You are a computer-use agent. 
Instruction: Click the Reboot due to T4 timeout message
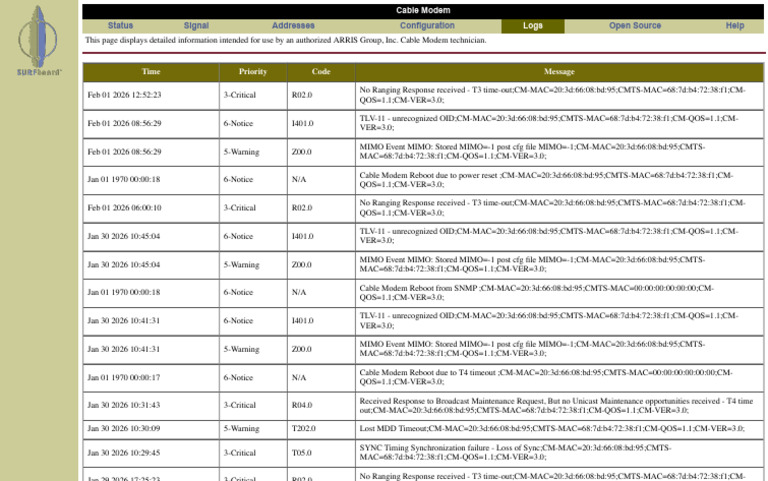tap(546, 377)
